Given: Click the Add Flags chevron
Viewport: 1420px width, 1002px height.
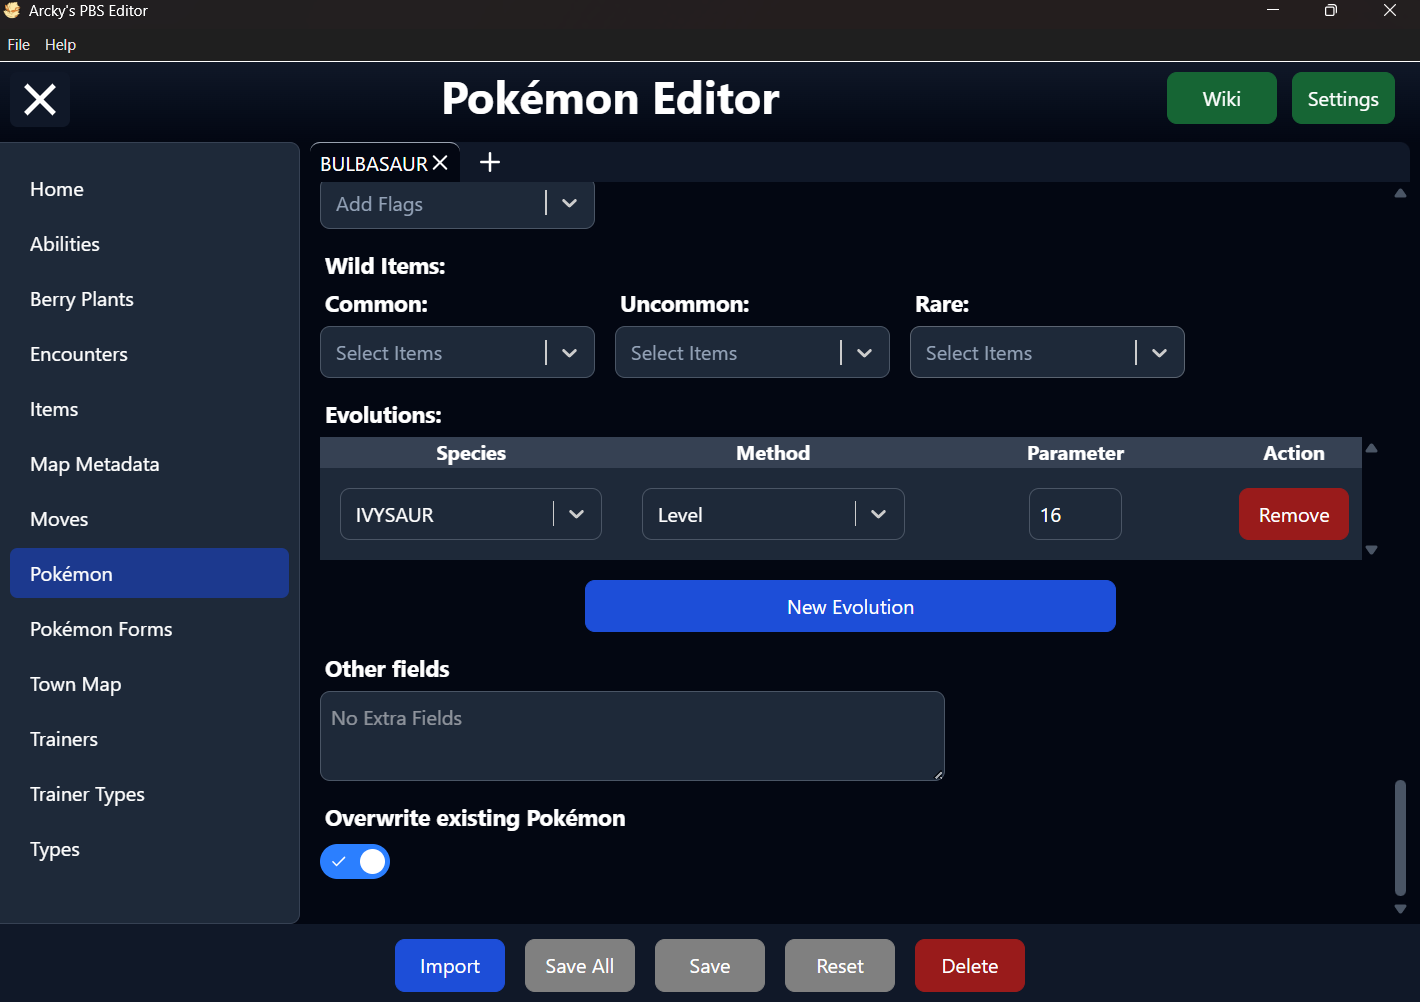Looking at the screenshot, I should click(x=570, y=203).
